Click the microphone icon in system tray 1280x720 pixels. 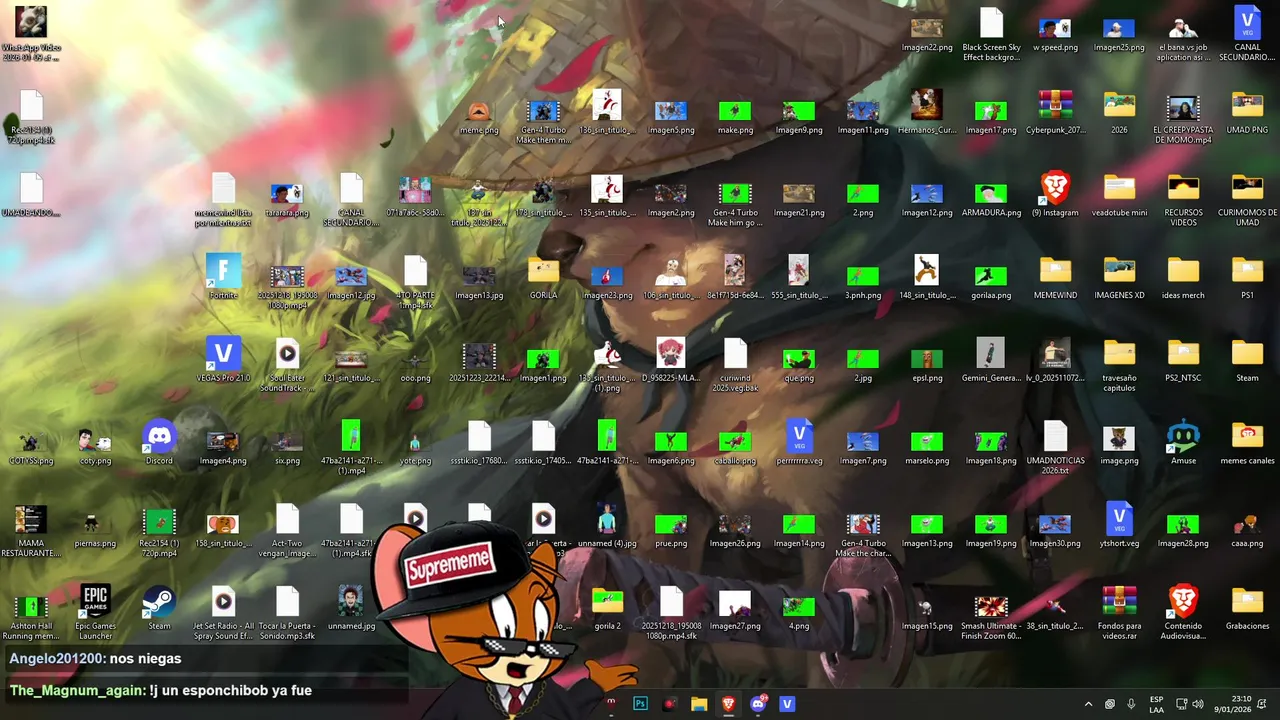pos(1131,704)
